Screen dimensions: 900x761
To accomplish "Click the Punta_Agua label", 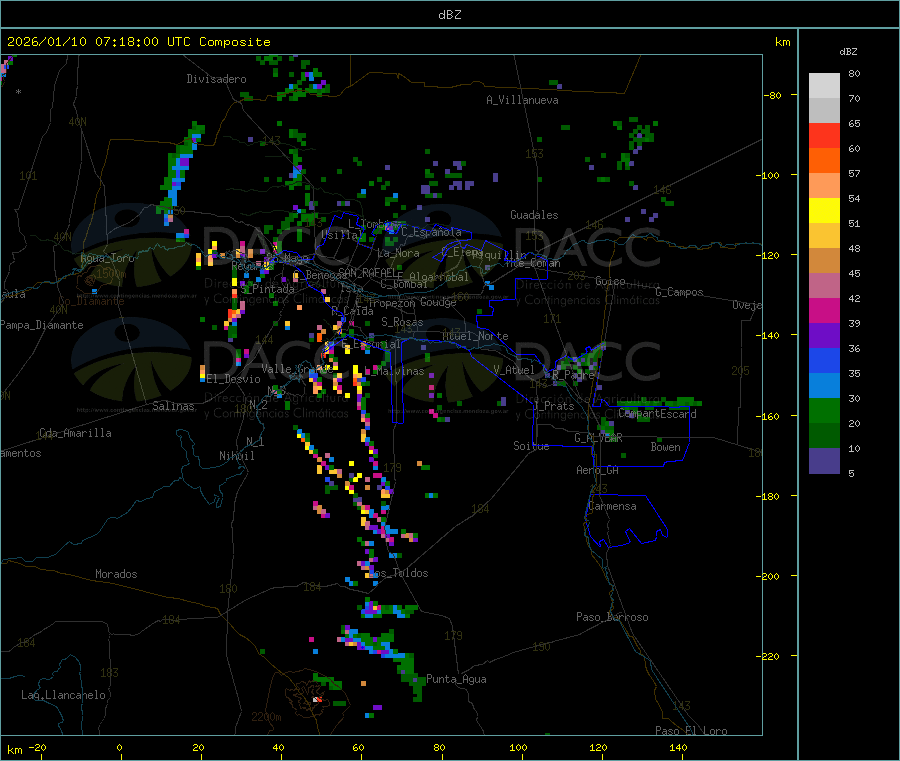I will coord(456,679).
